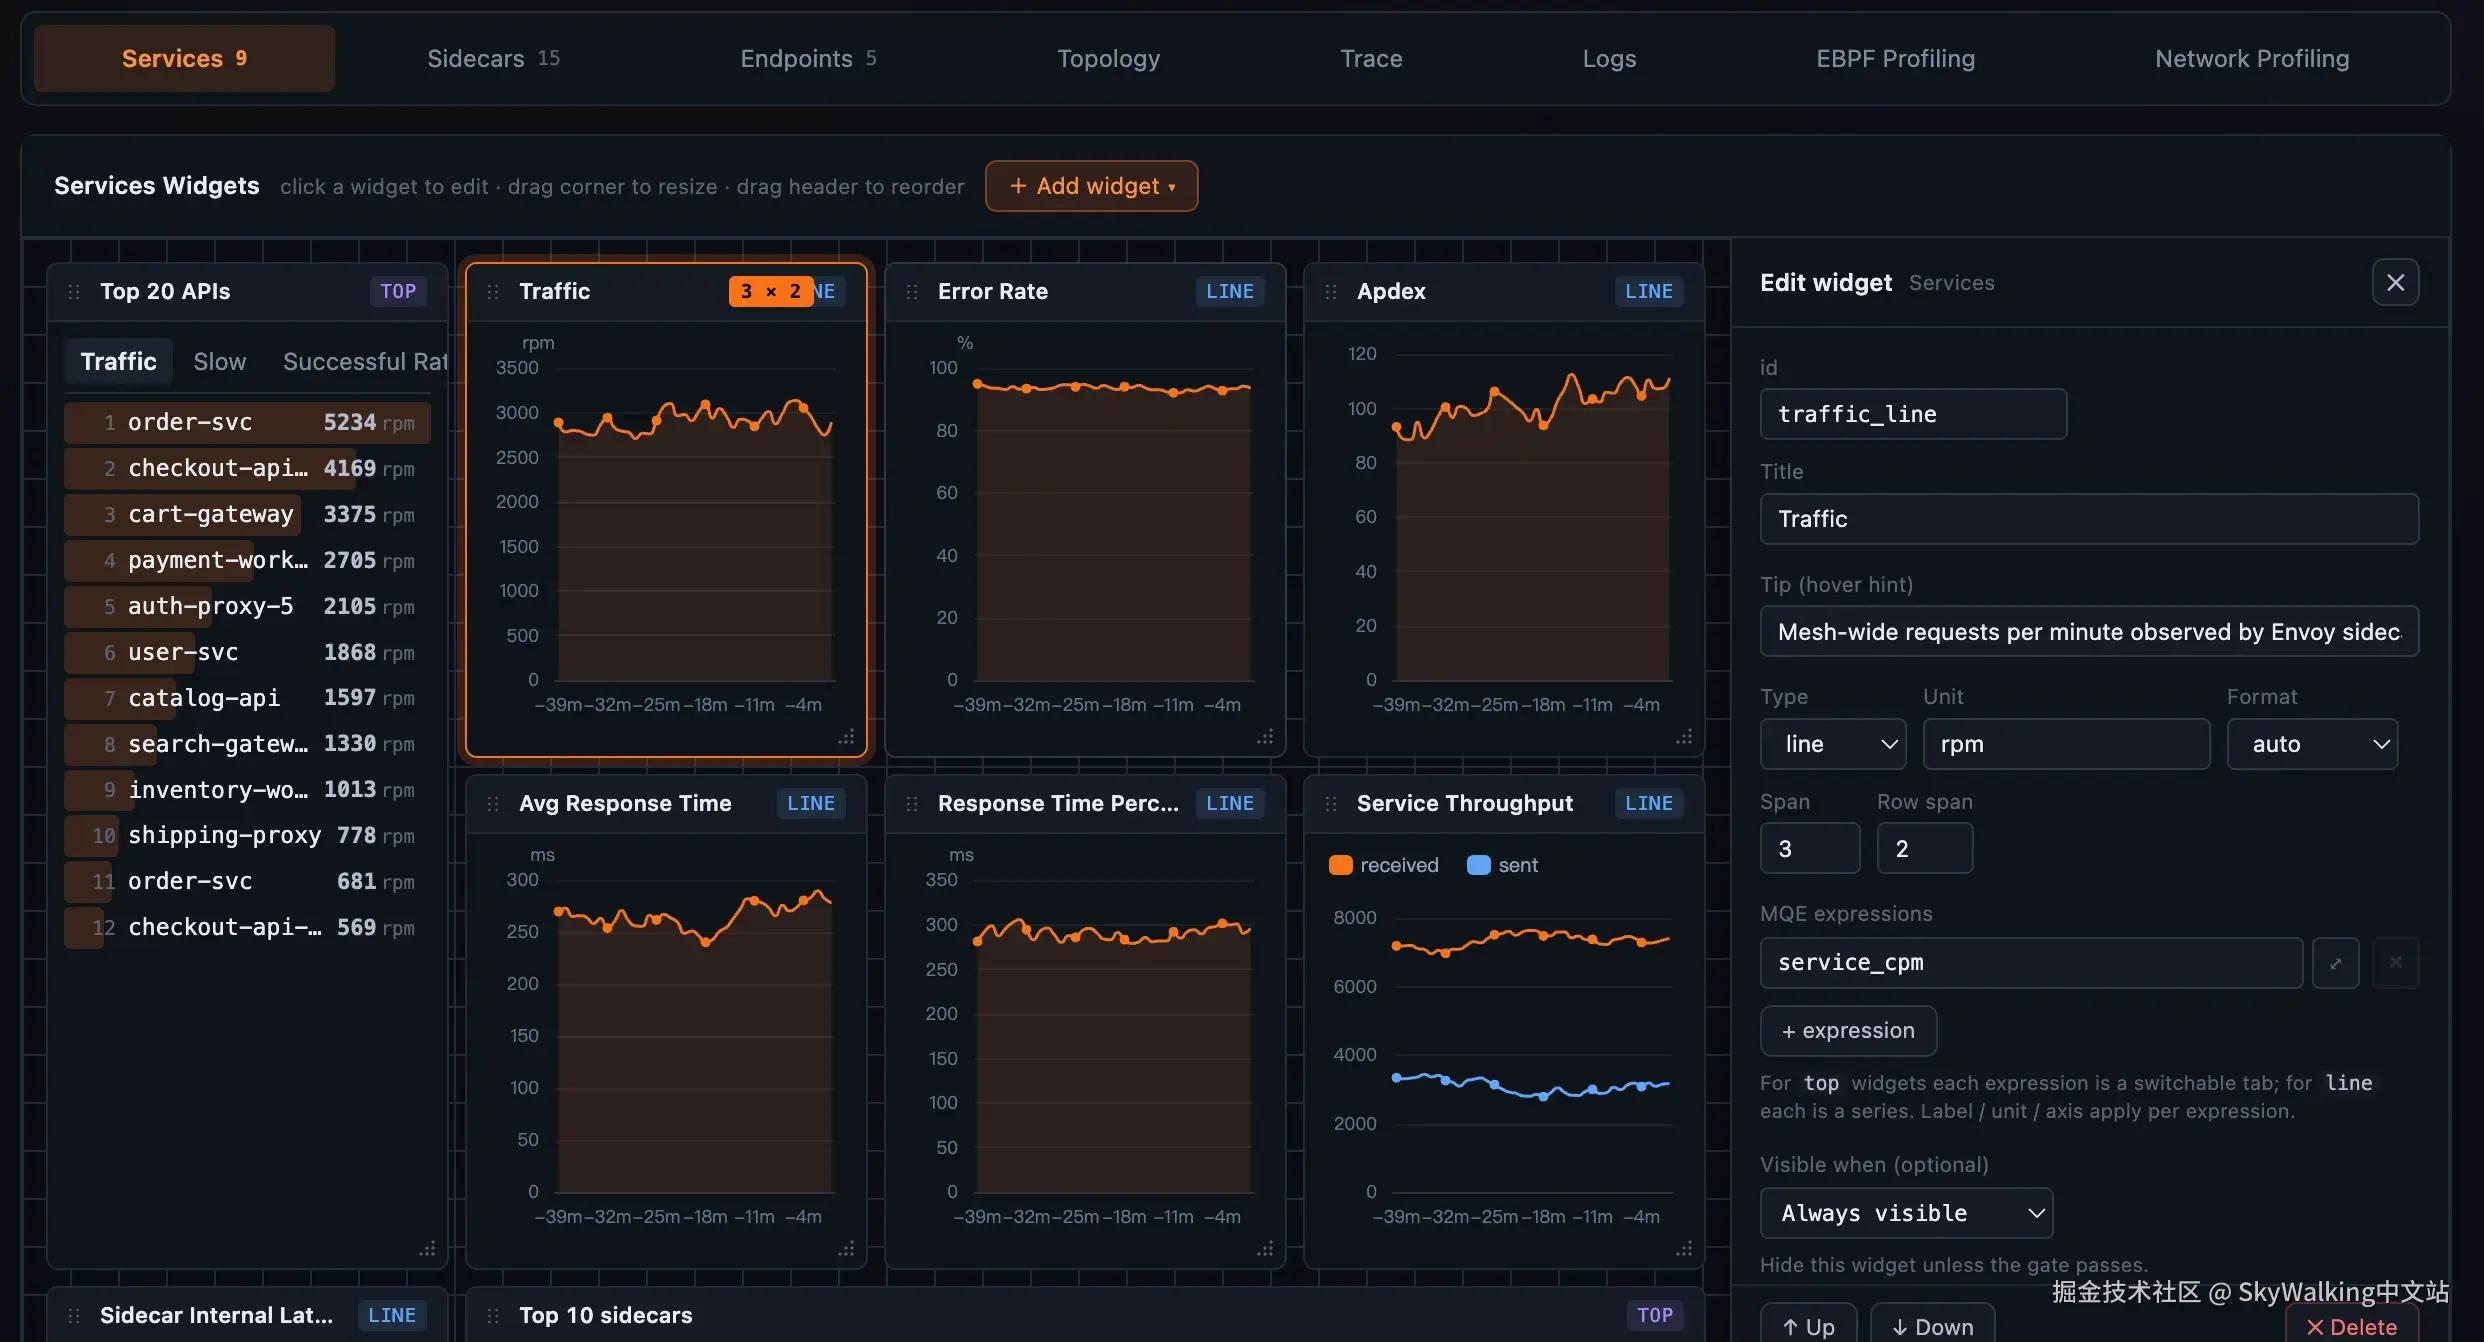
Task: Remove the service_cpm expression
Action: [x=2396, y=963]
